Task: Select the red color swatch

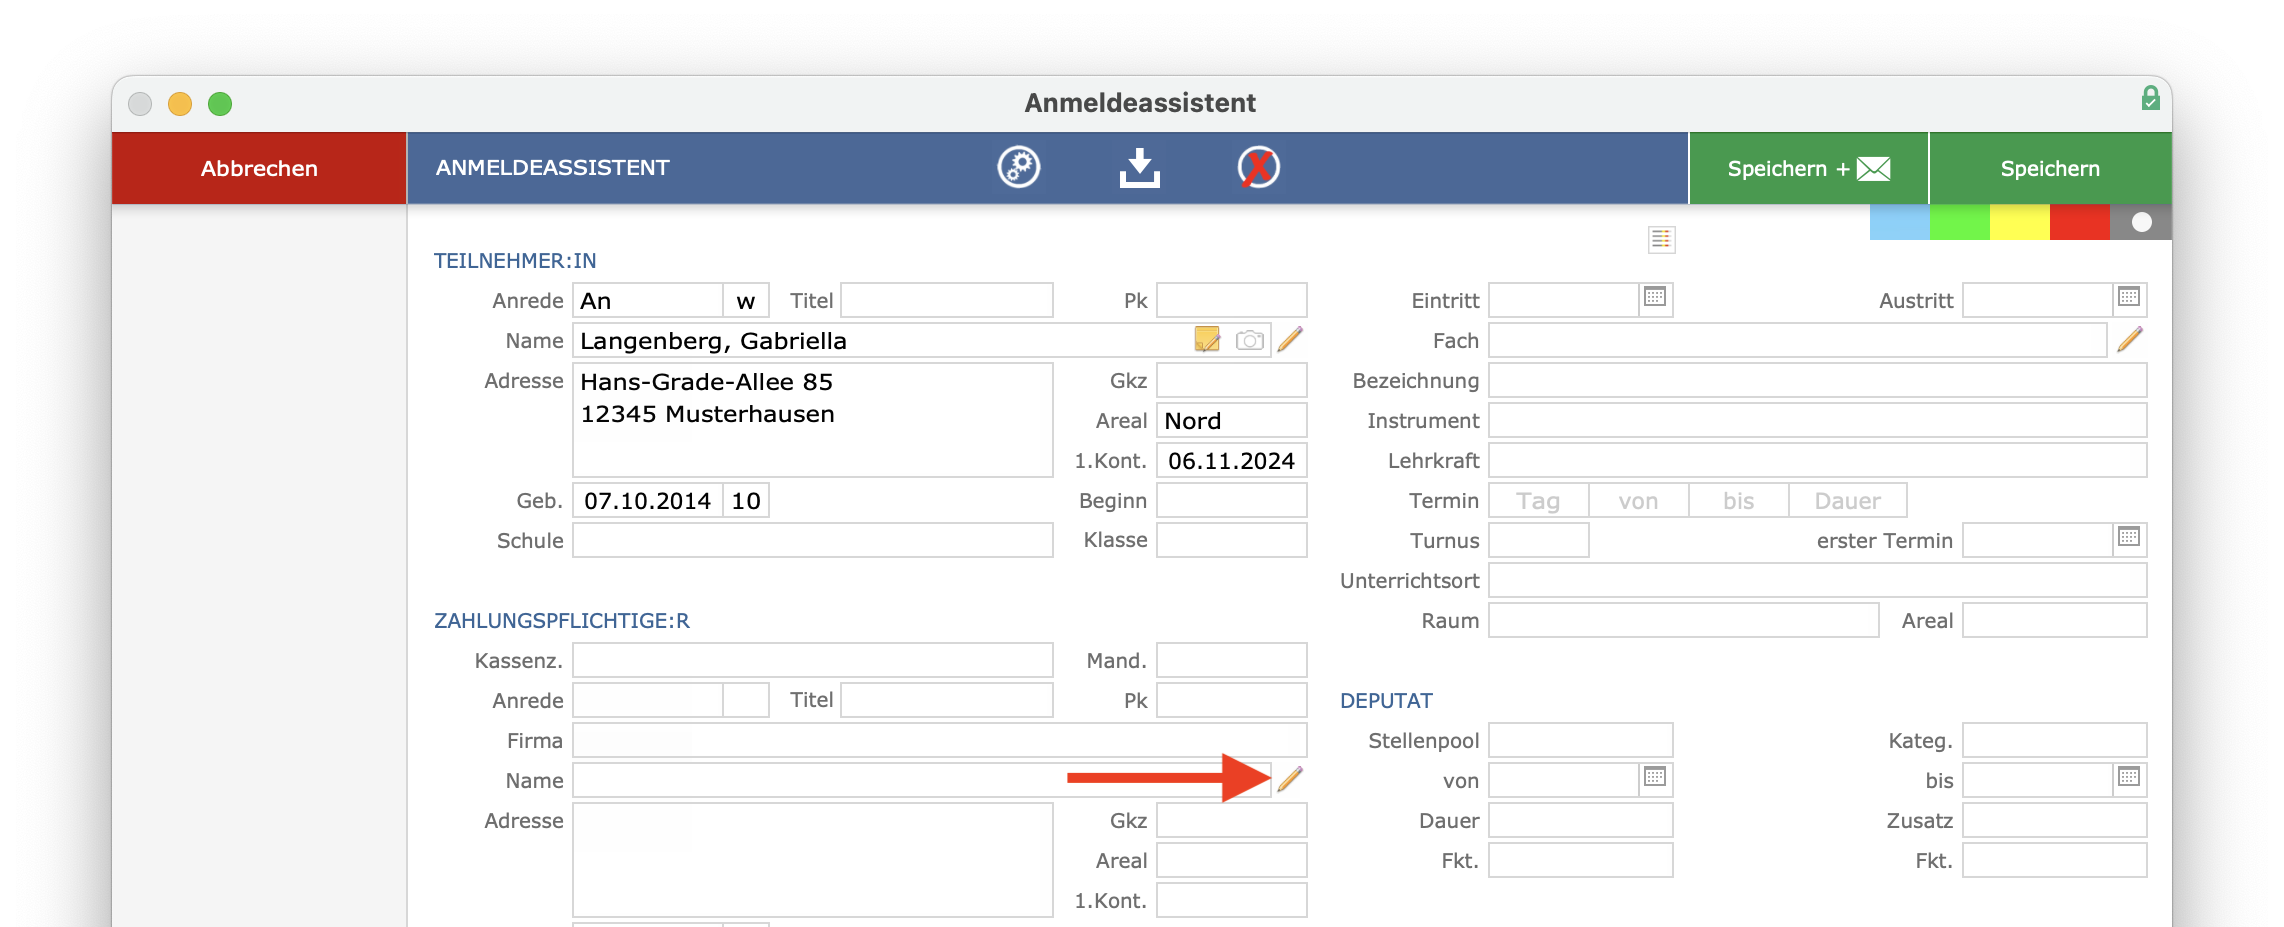Action: click(2079, 222)
